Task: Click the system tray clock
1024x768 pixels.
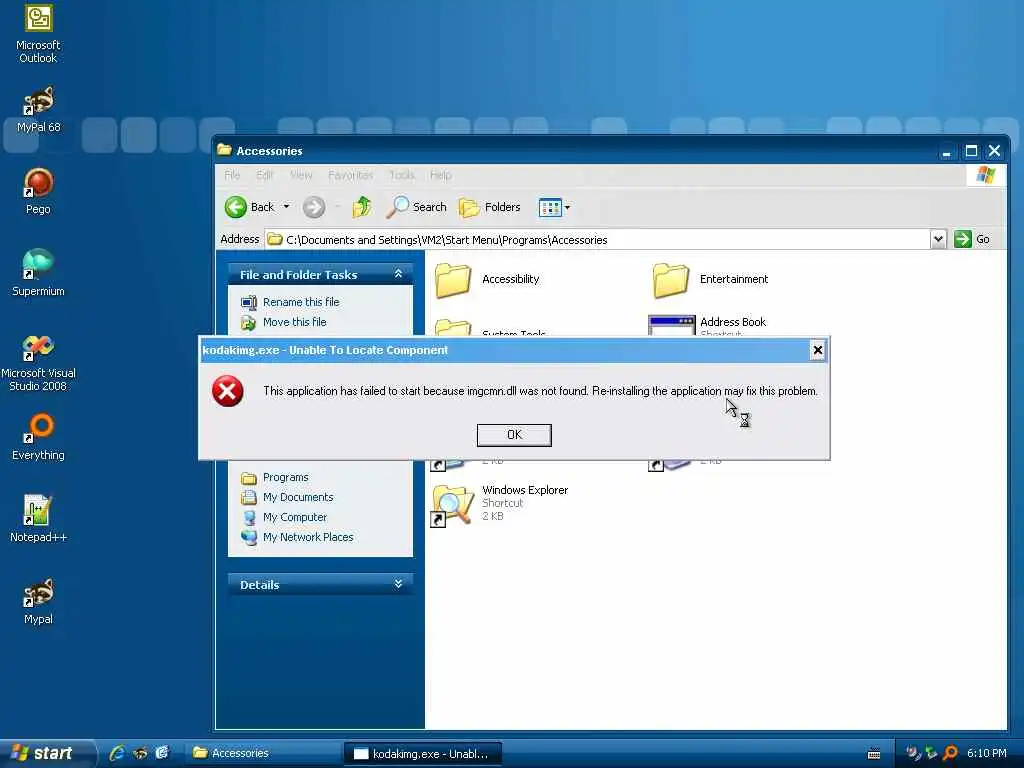Action: [986, 754]
